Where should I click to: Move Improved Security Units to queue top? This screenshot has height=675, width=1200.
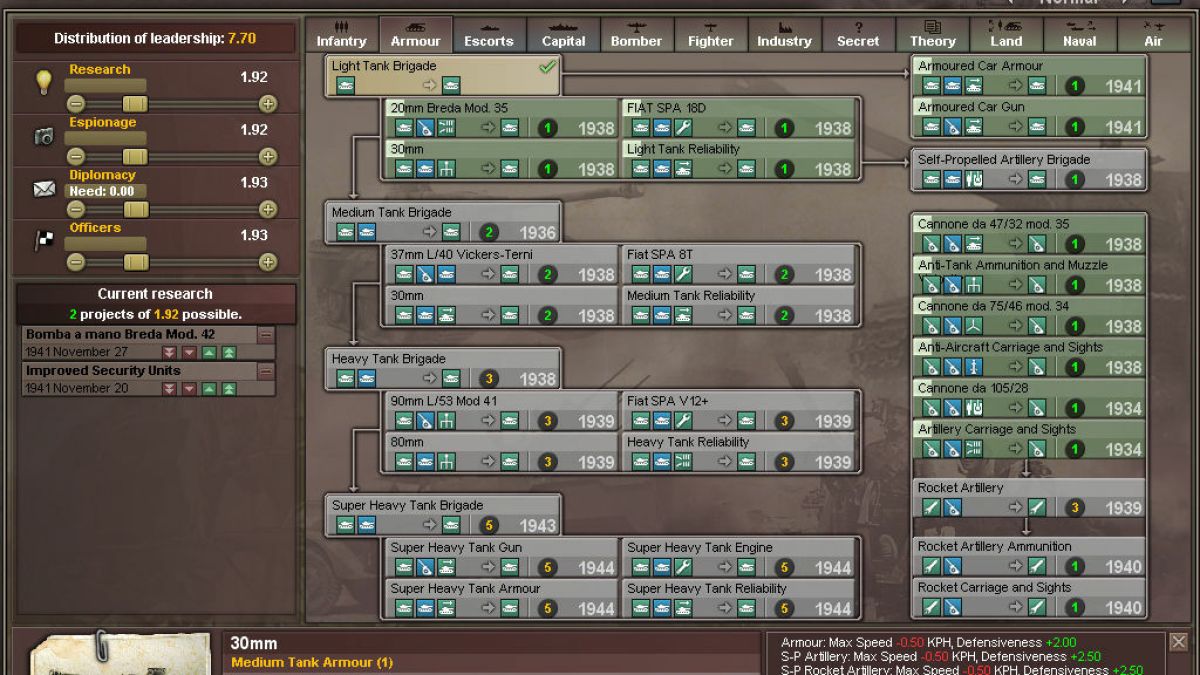229,389
